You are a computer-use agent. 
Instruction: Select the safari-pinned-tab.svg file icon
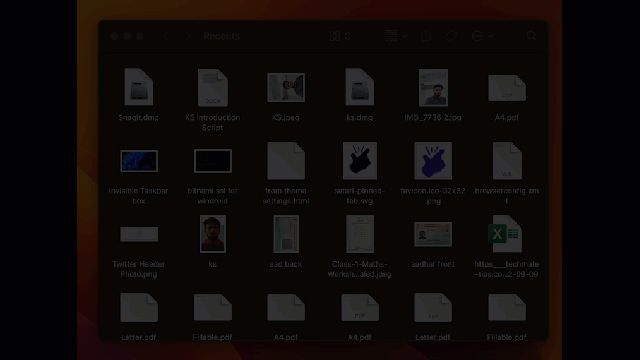[x=360, y=161]
